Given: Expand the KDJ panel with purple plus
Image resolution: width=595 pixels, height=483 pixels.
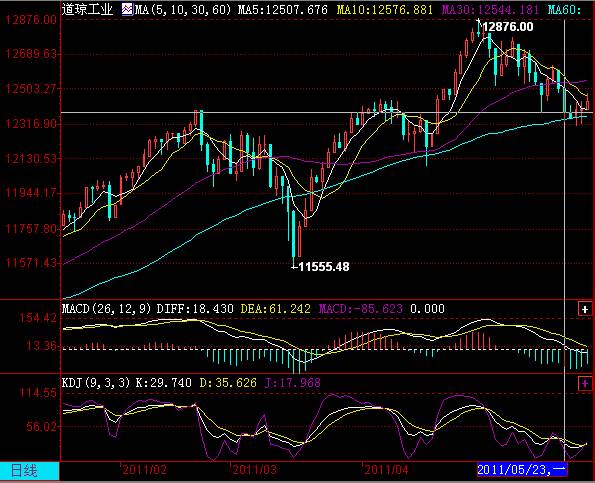Looking at the screenshot, I should point(584,383).
